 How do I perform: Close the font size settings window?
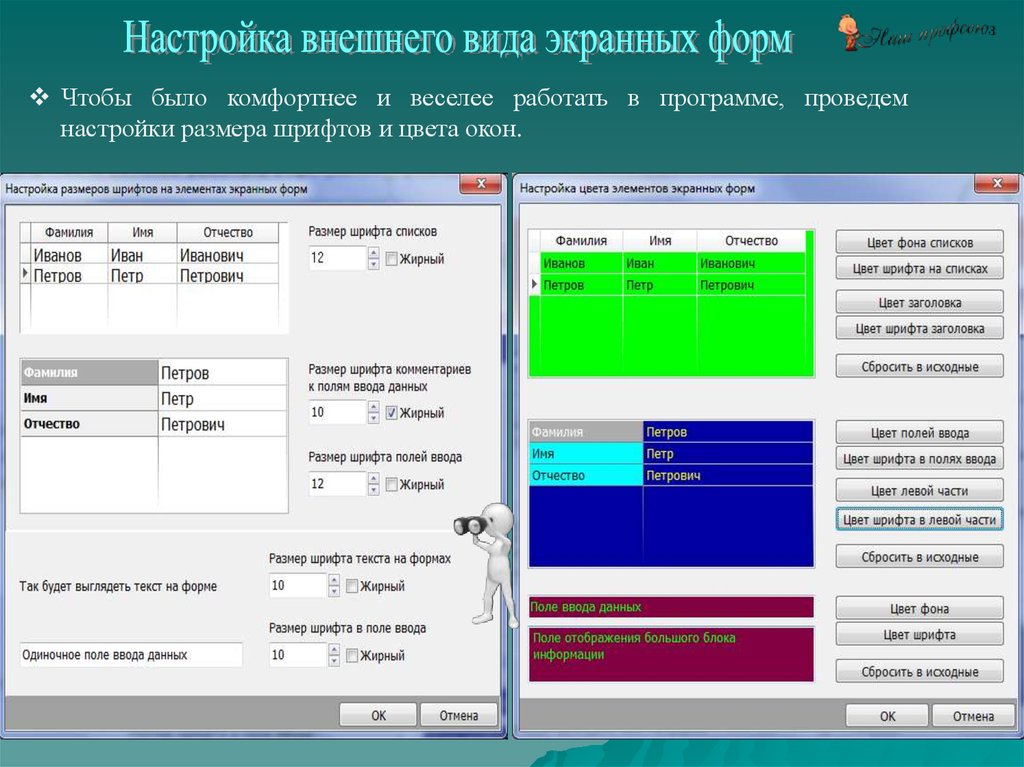480,184
